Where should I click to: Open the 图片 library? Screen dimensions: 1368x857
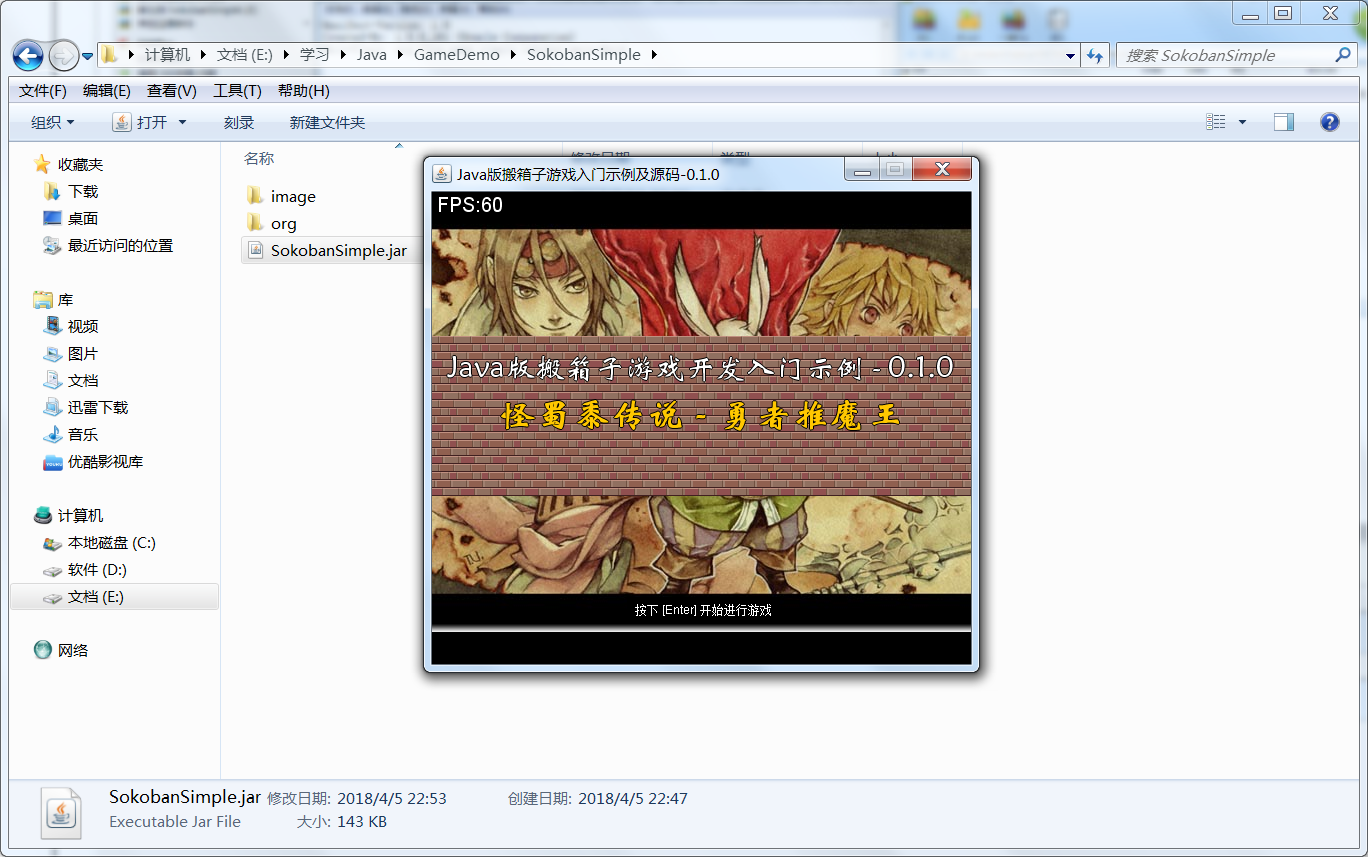point(83,353)
